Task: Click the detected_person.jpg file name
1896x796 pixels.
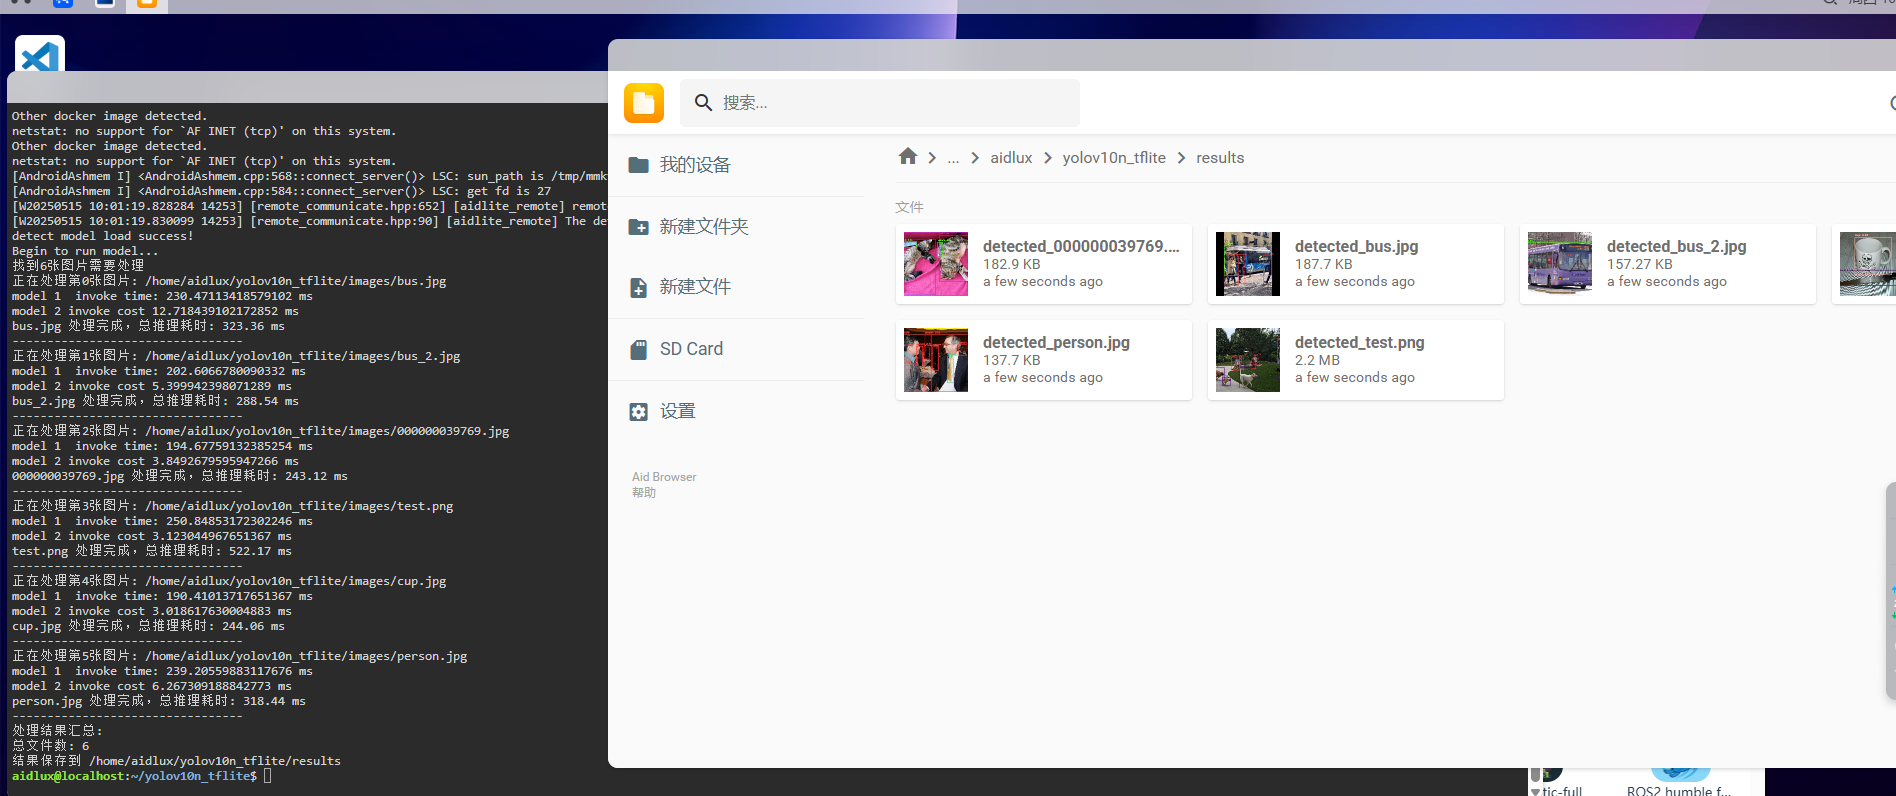Action: click(x=1056, y=342)
